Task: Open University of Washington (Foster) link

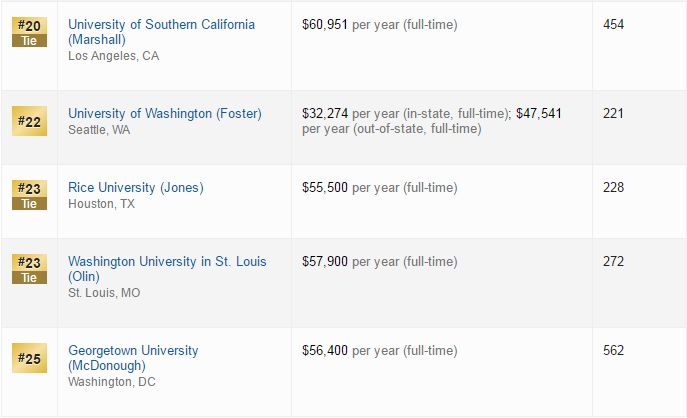Action: tap(165, 113)
